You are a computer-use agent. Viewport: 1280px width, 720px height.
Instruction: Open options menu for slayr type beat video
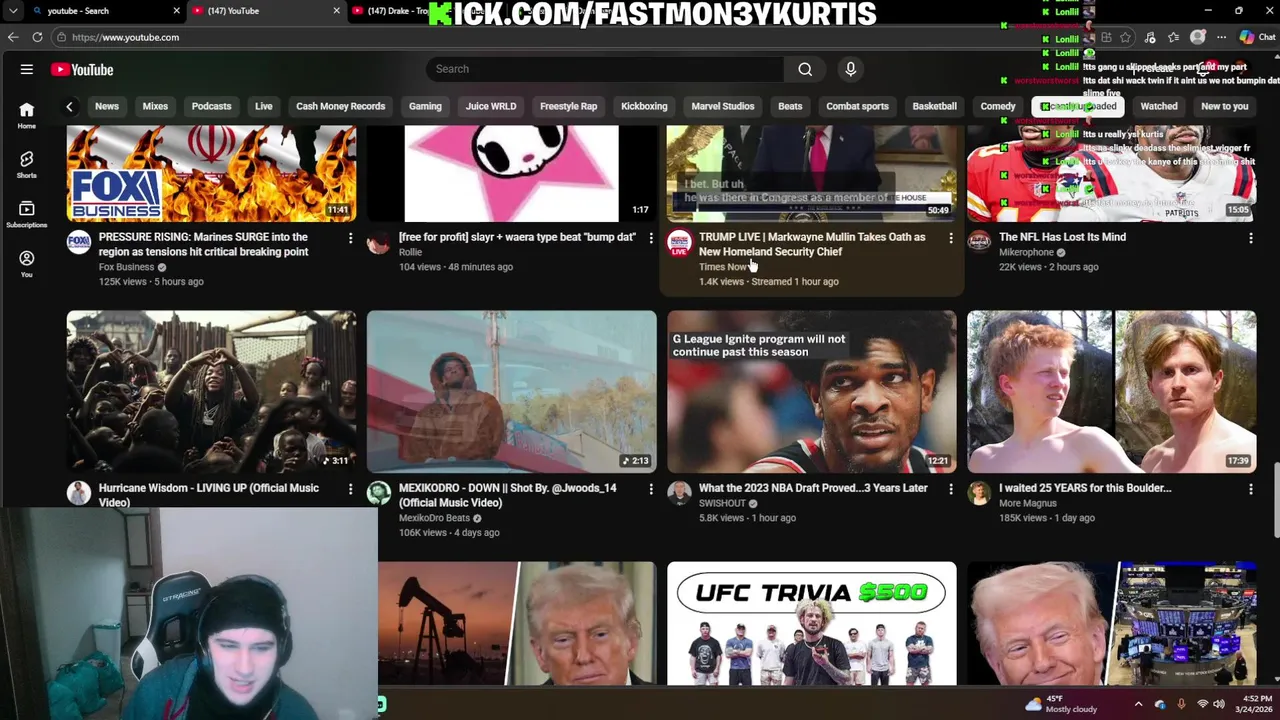point(651,238)
